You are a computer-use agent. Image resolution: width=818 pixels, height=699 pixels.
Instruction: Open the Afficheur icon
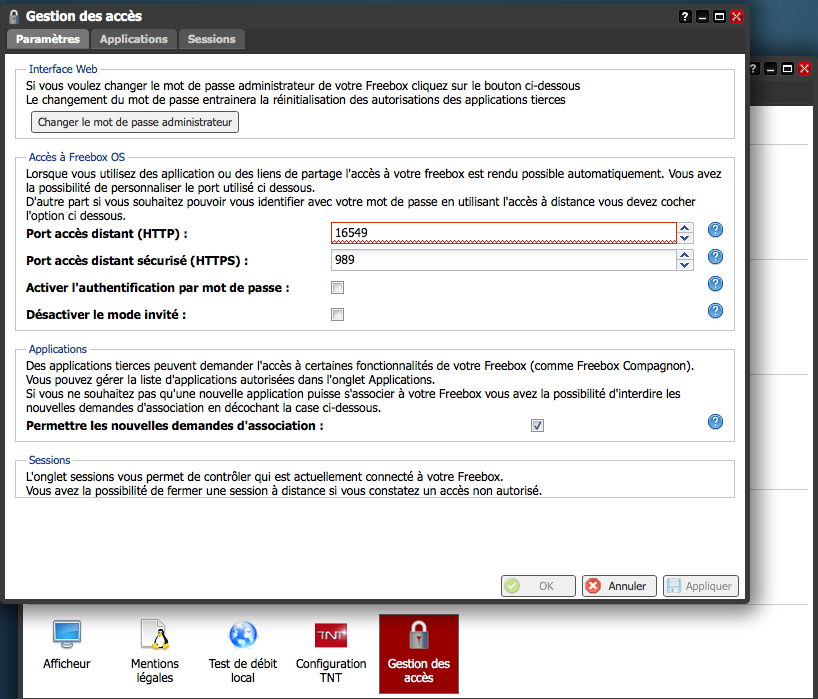(66, 635)
